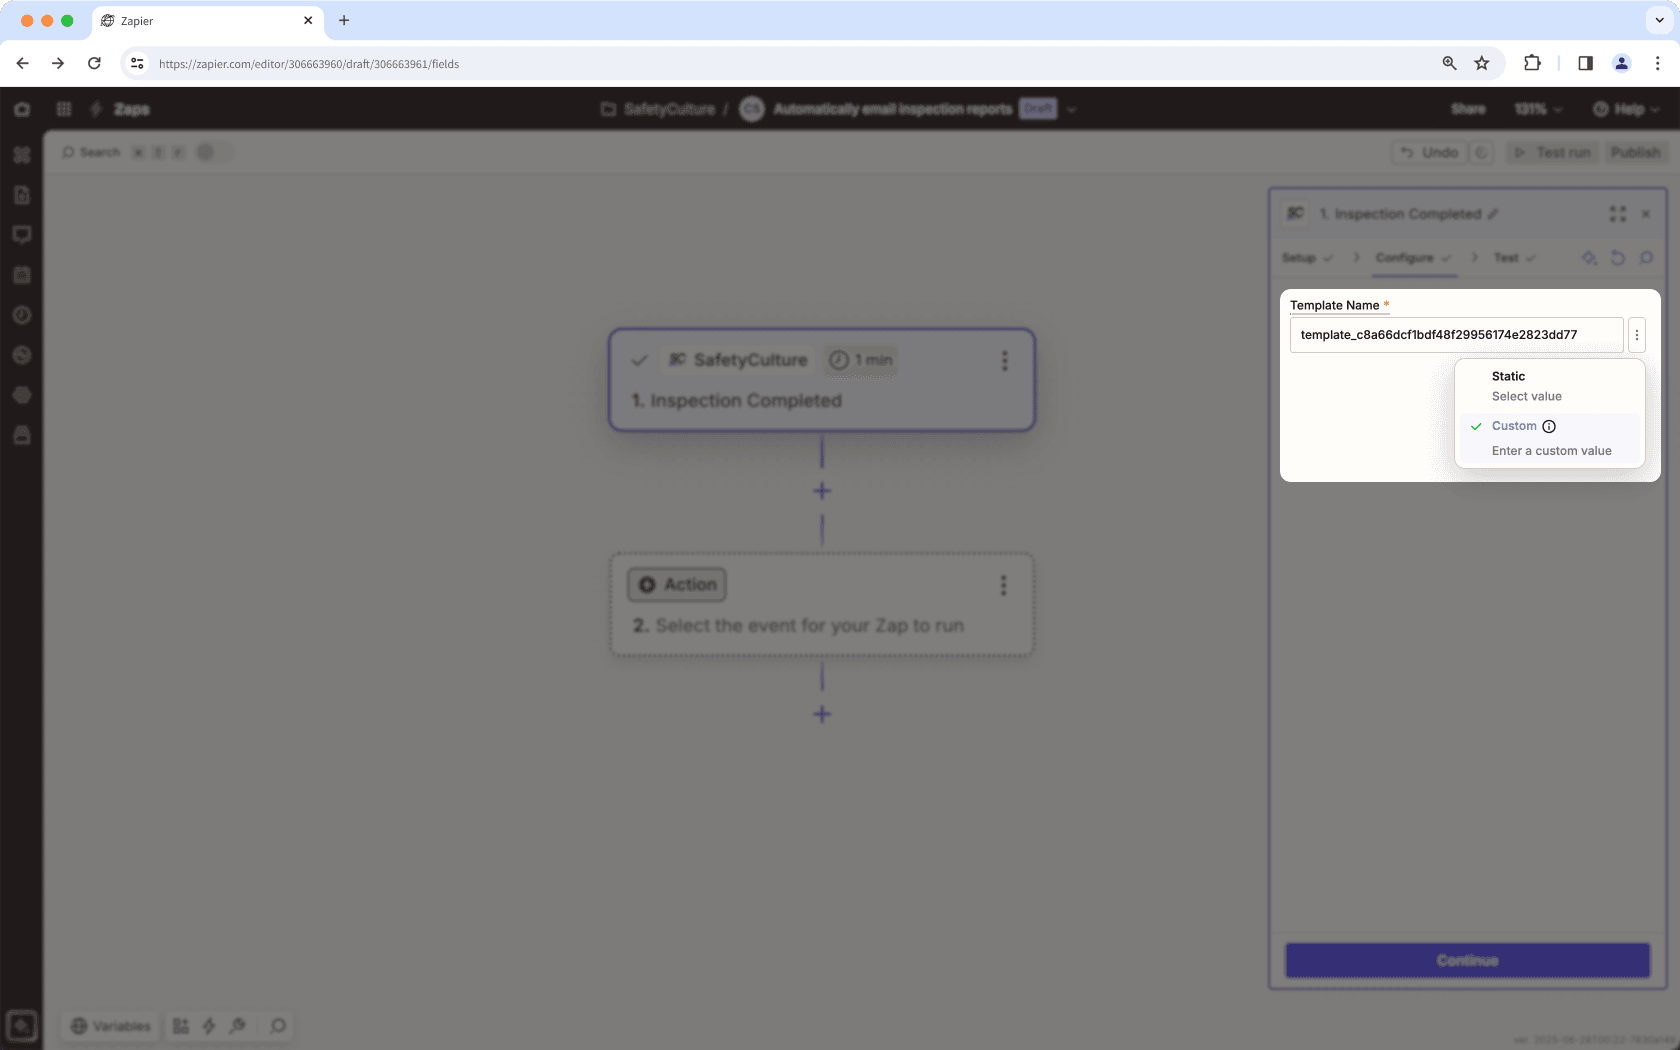The image size is (1680, 1050).
Task: Open the Zapier home icon in sidebar
Action: click(22, 109)
